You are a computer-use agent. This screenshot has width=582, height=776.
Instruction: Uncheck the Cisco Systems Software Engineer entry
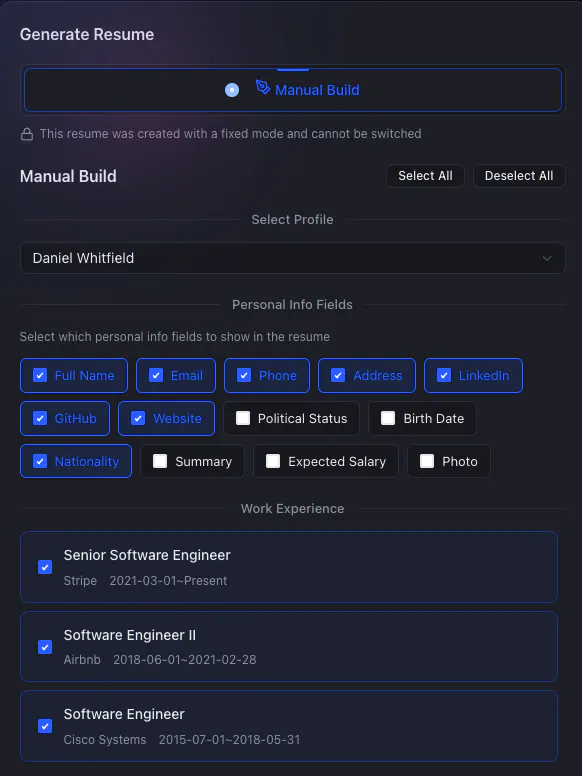point(45,726)
